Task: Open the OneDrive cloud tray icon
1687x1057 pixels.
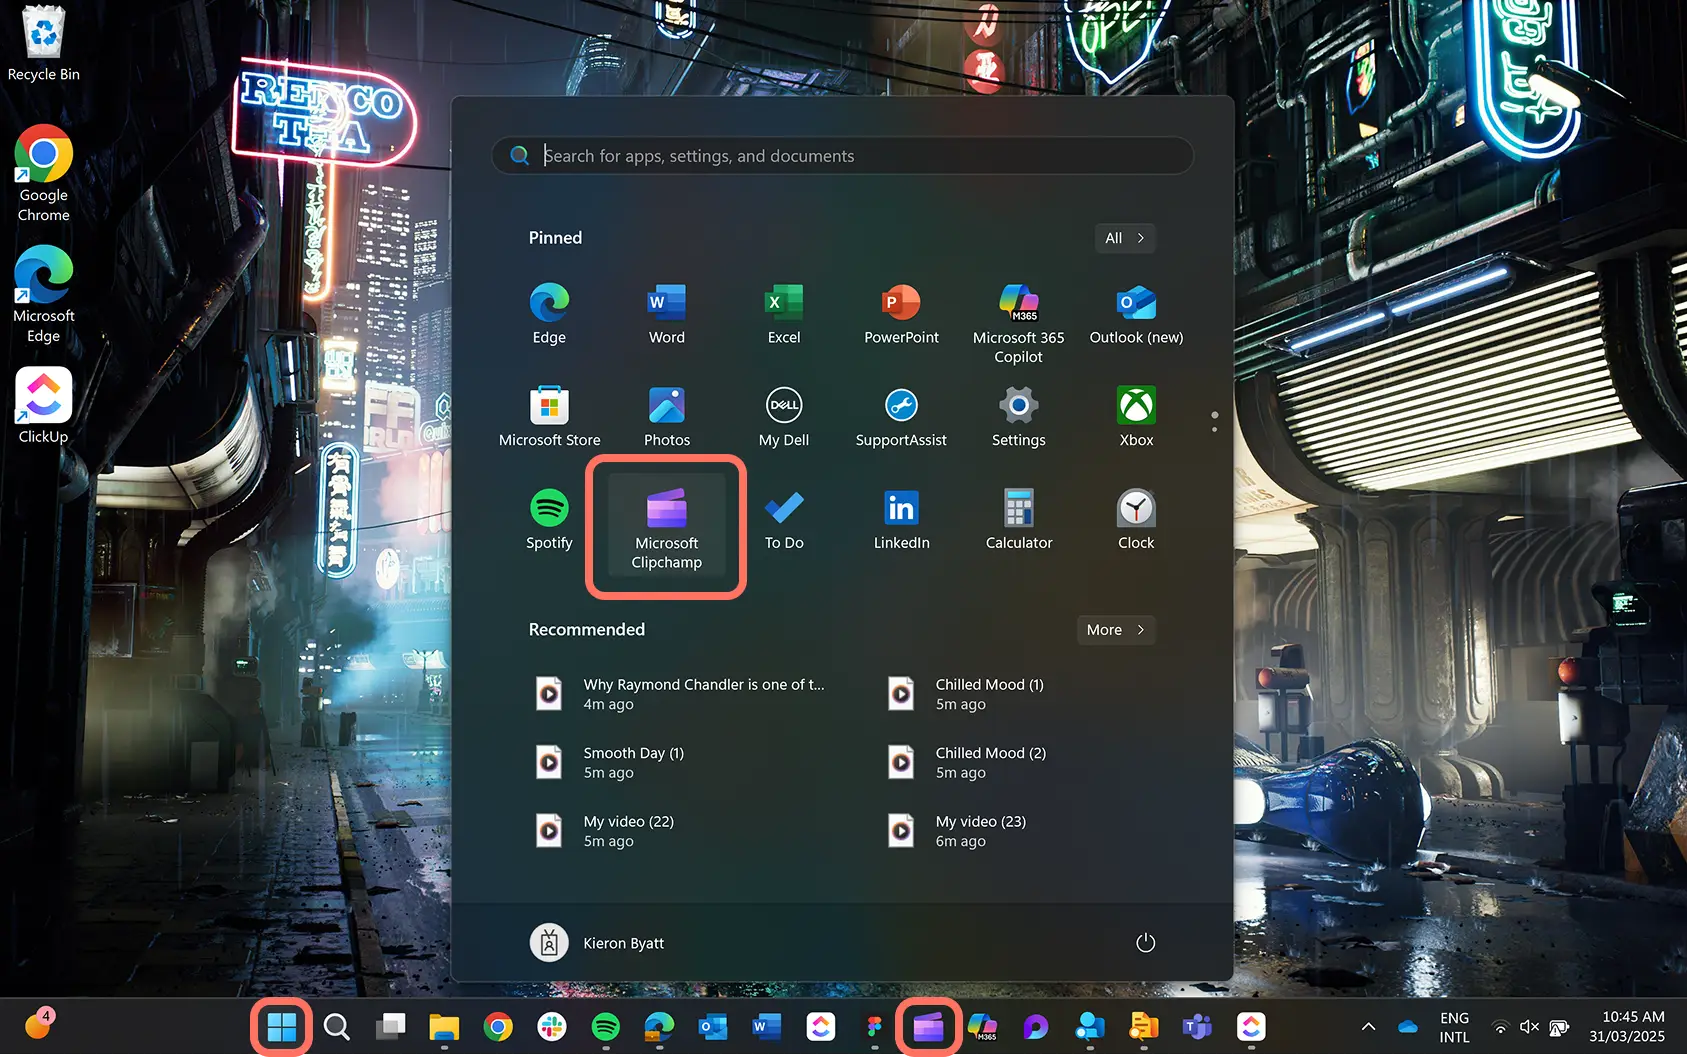Action: [1408, 1027]
